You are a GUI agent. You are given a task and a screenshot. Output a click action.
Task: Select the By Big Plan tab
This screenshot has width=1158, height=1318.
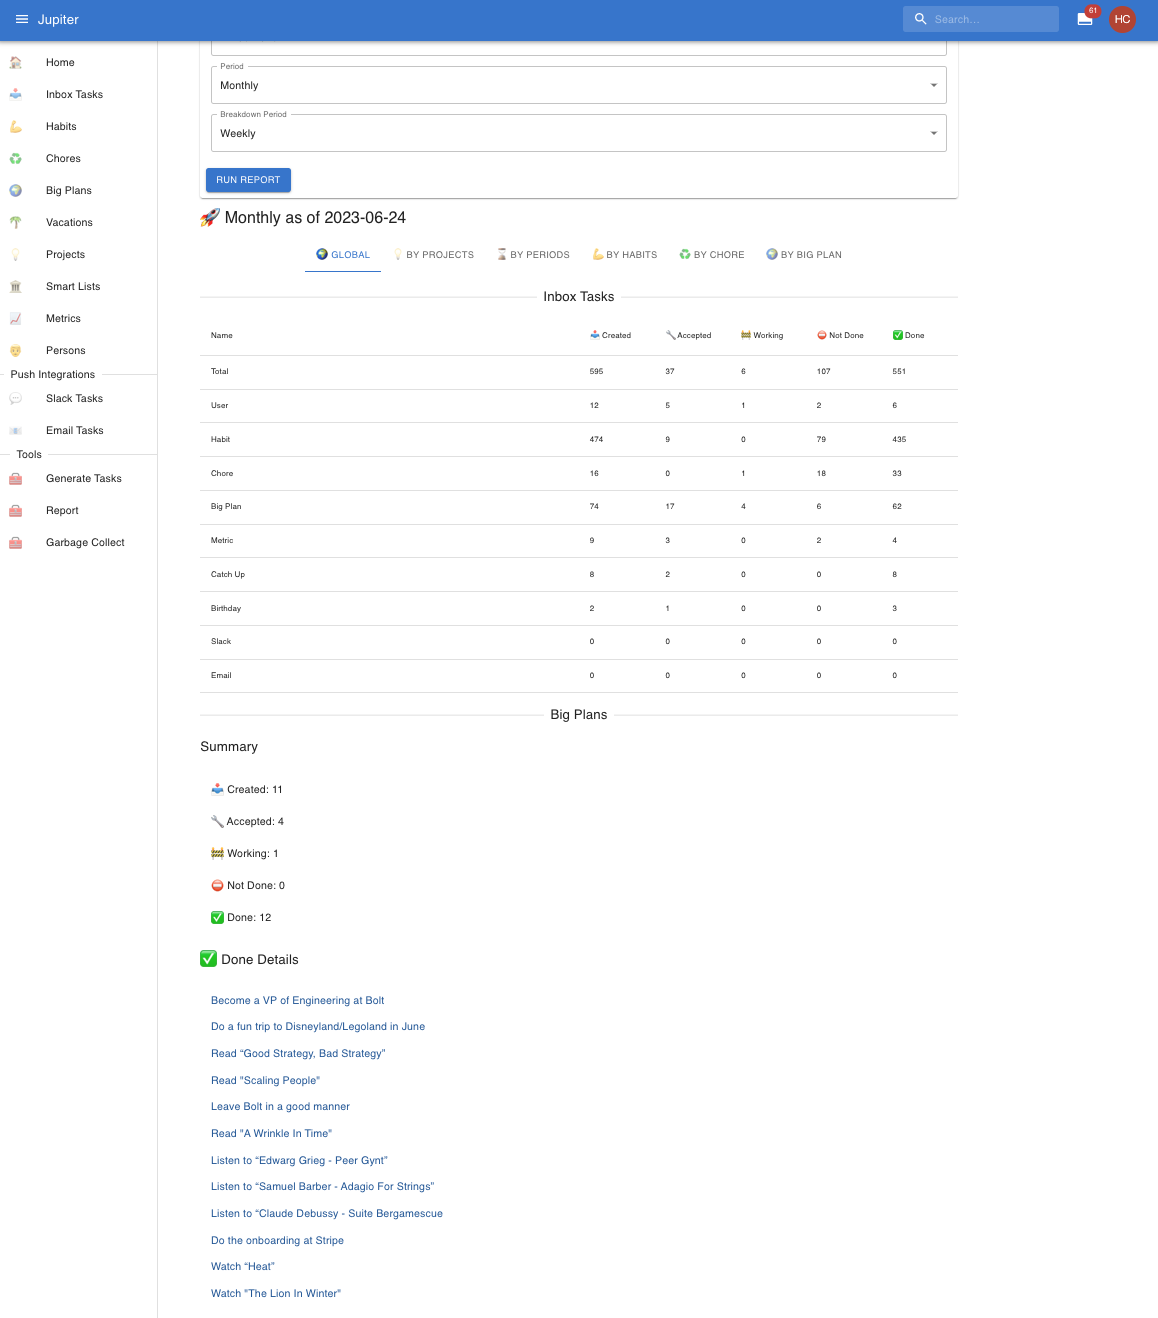pyautogui.click(x=804, y=255)
